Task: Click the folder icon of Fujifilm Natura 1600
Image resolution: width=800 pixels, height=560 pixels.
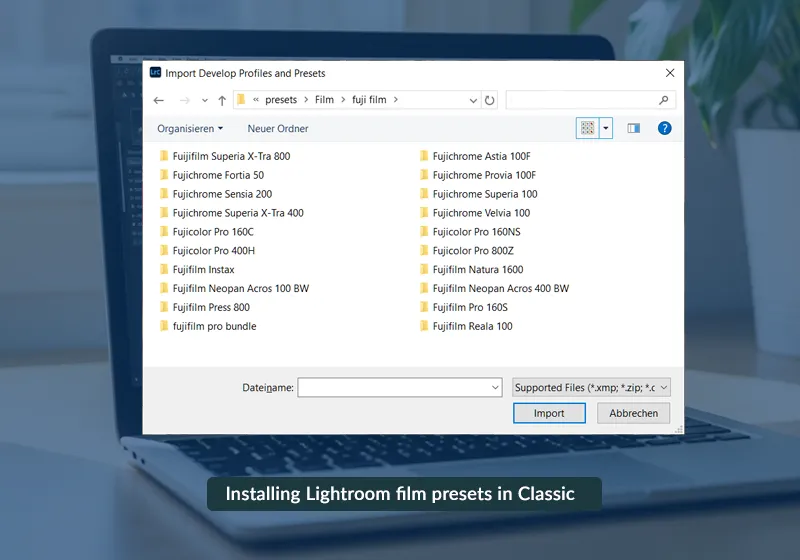Action: [424, 269]
